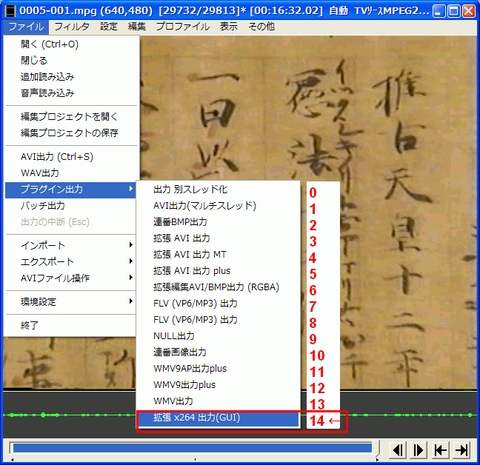Screen dimensions: 480x465
Task: Choose WMV9出力plus output
Action: point(218,385)
